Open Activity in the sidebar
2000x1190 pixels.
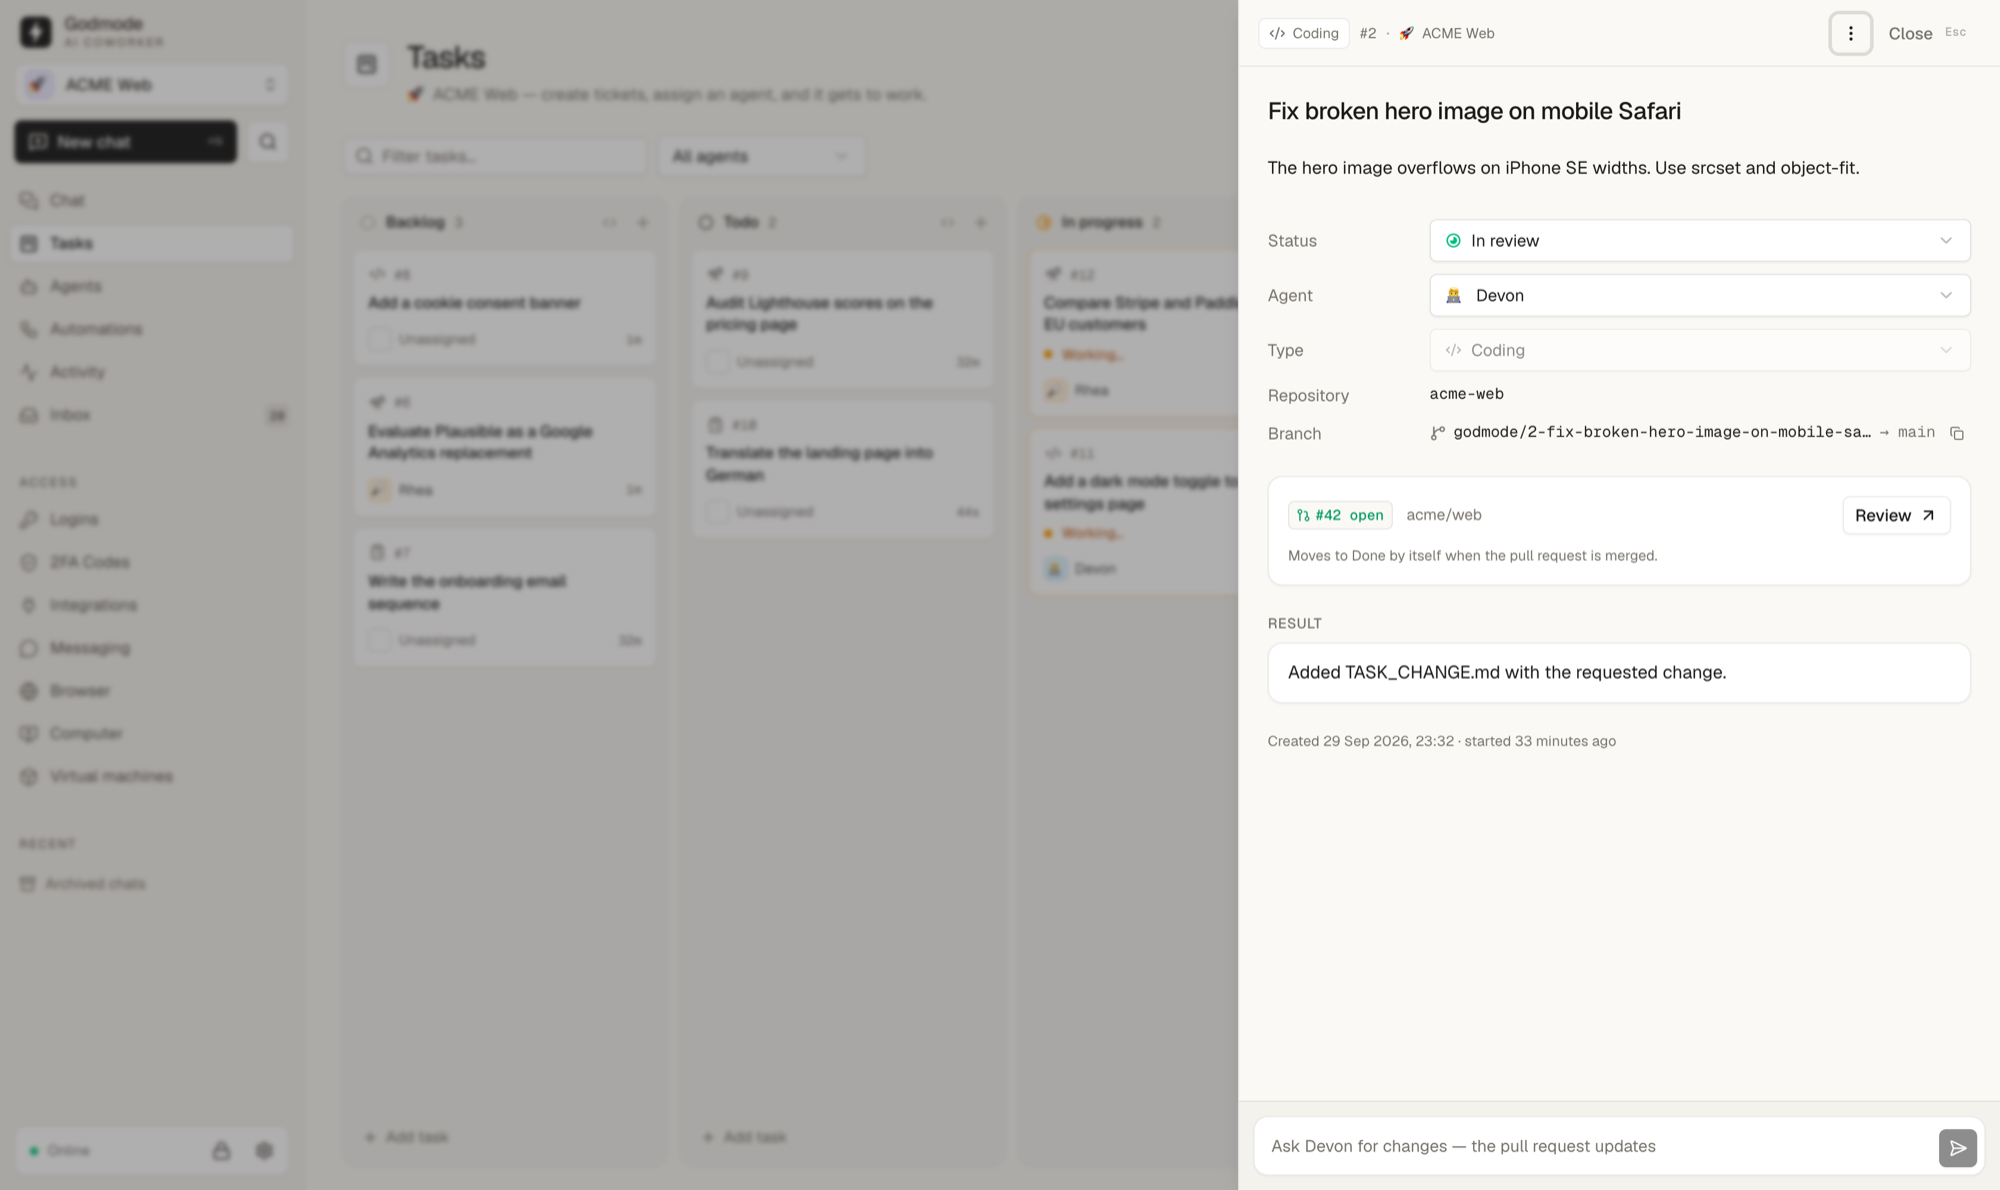(x=152, y=372)
